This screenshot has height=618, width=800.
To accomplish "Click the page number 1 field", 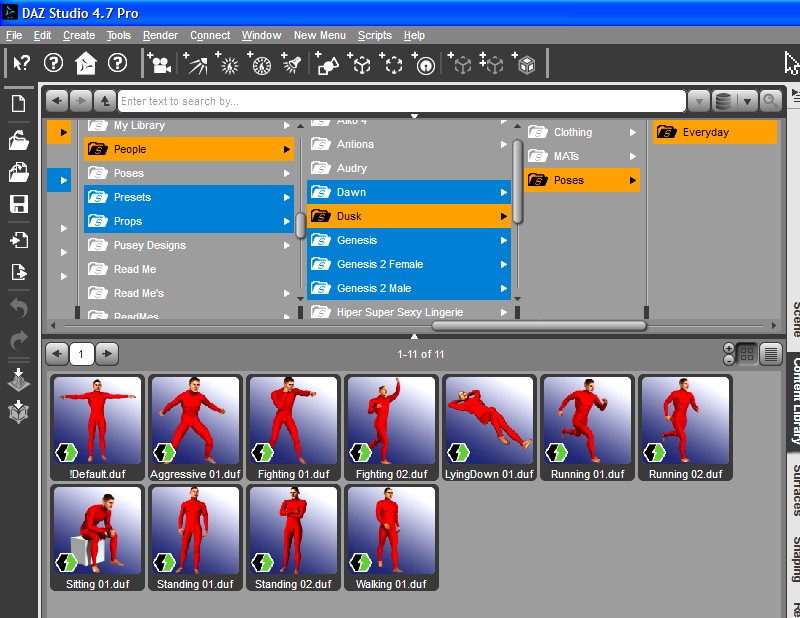I will click(x=82, y=354).
